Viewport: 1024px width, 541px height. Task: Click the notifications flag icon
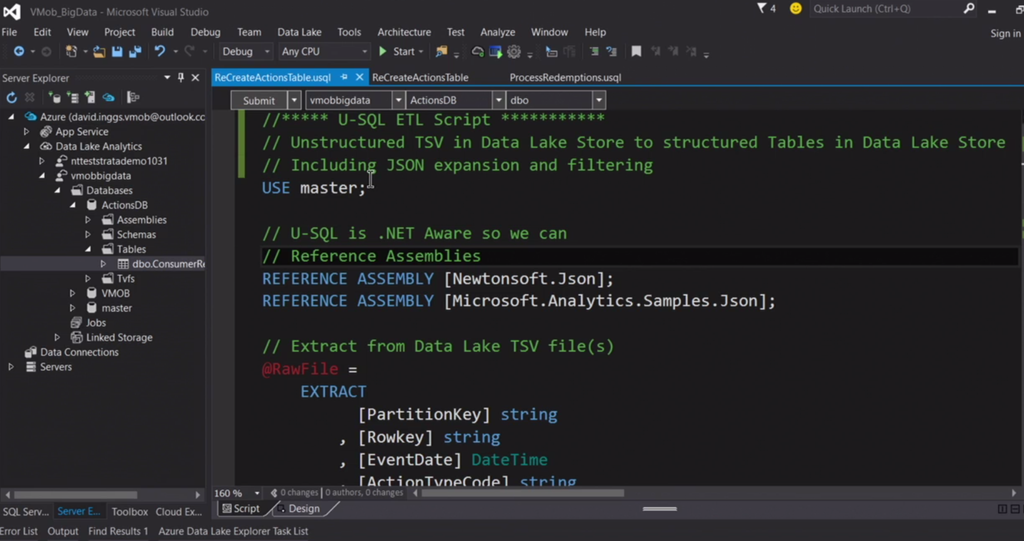coord(762,9)
